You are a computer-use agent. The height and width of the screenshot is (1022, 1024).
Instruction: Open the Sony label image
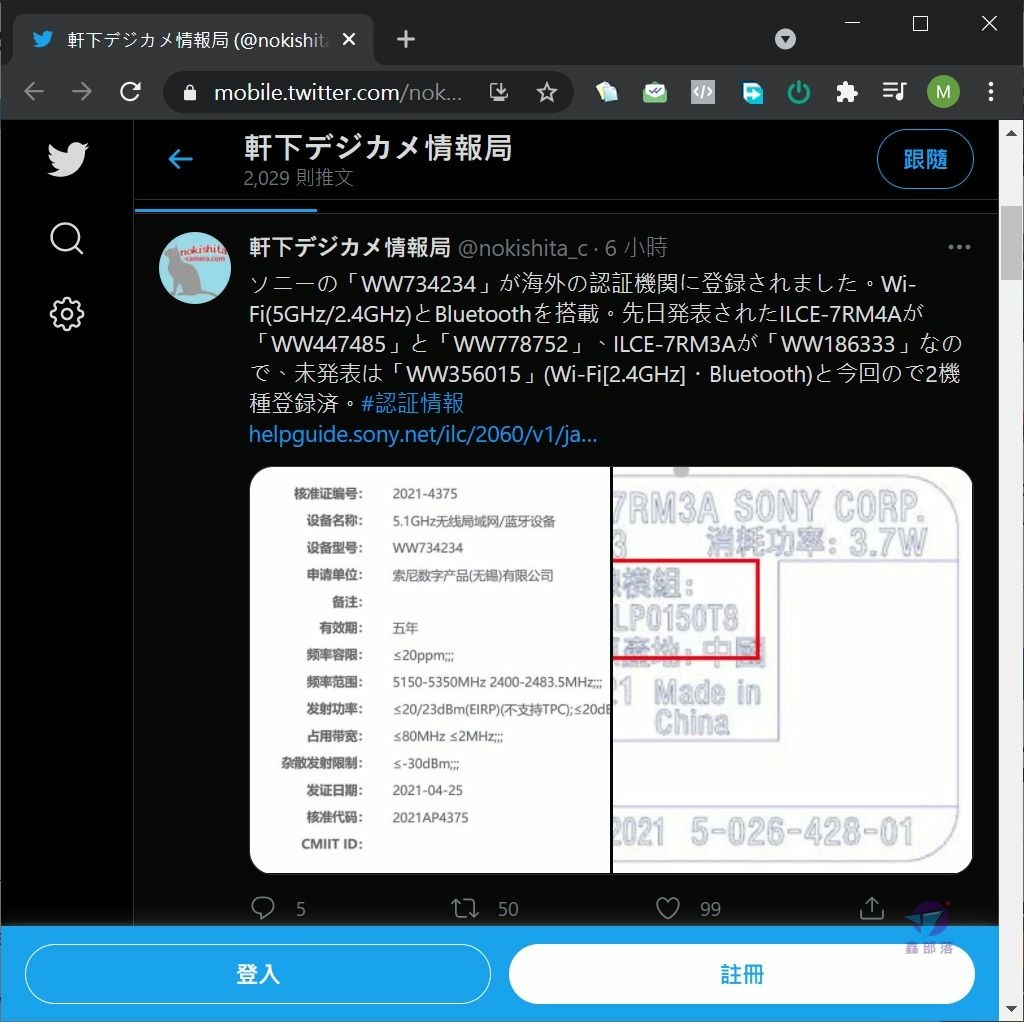pos(792,669)
